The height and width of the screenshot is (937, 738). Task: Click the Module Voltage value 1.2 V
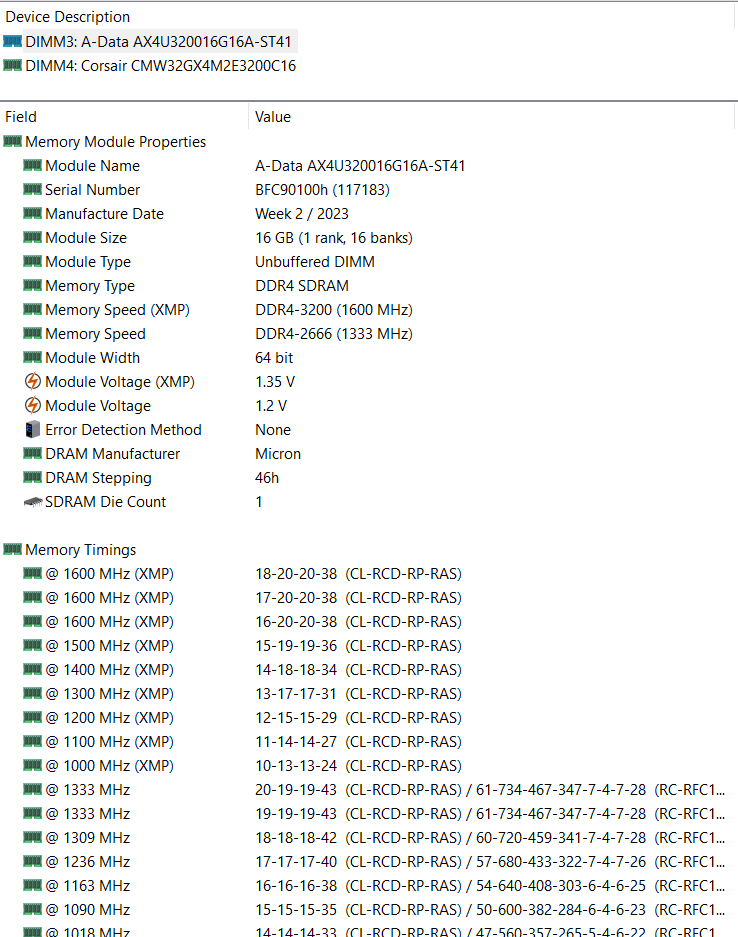[271, 406]
